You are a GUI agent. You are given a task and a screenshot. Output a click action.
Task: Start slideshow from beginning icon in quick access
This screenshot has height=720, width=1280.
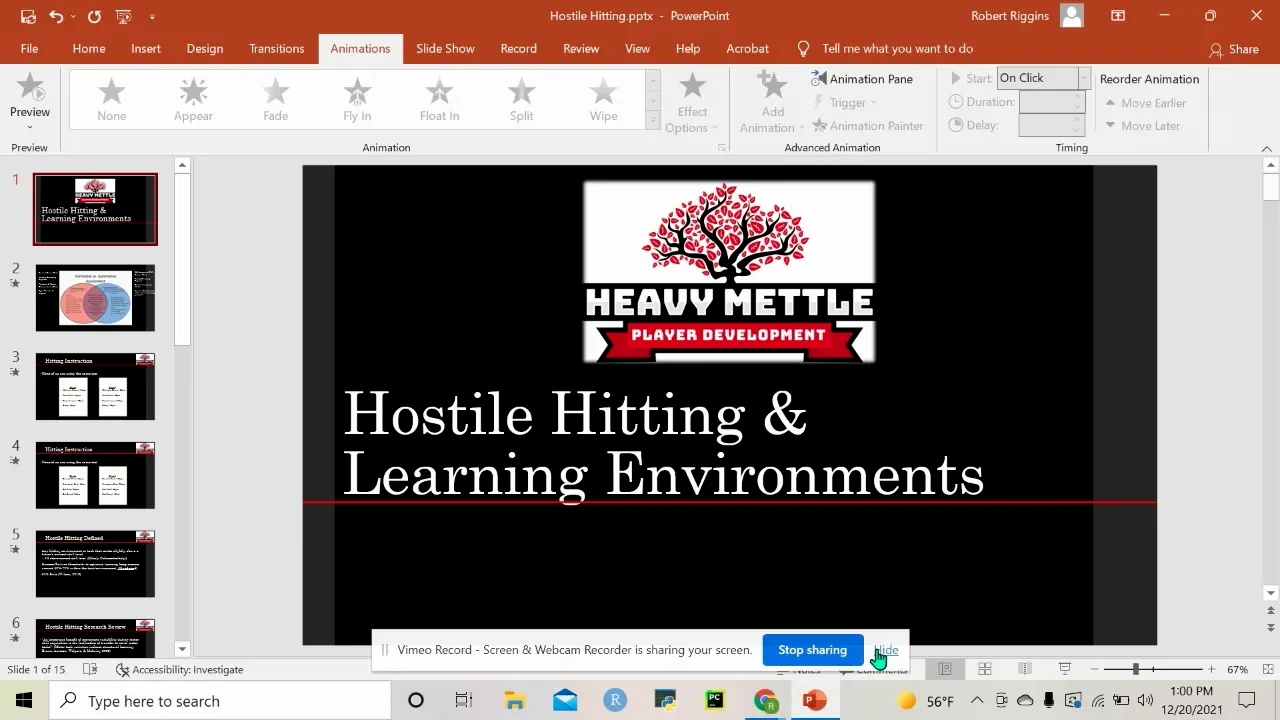coord(123,16)
